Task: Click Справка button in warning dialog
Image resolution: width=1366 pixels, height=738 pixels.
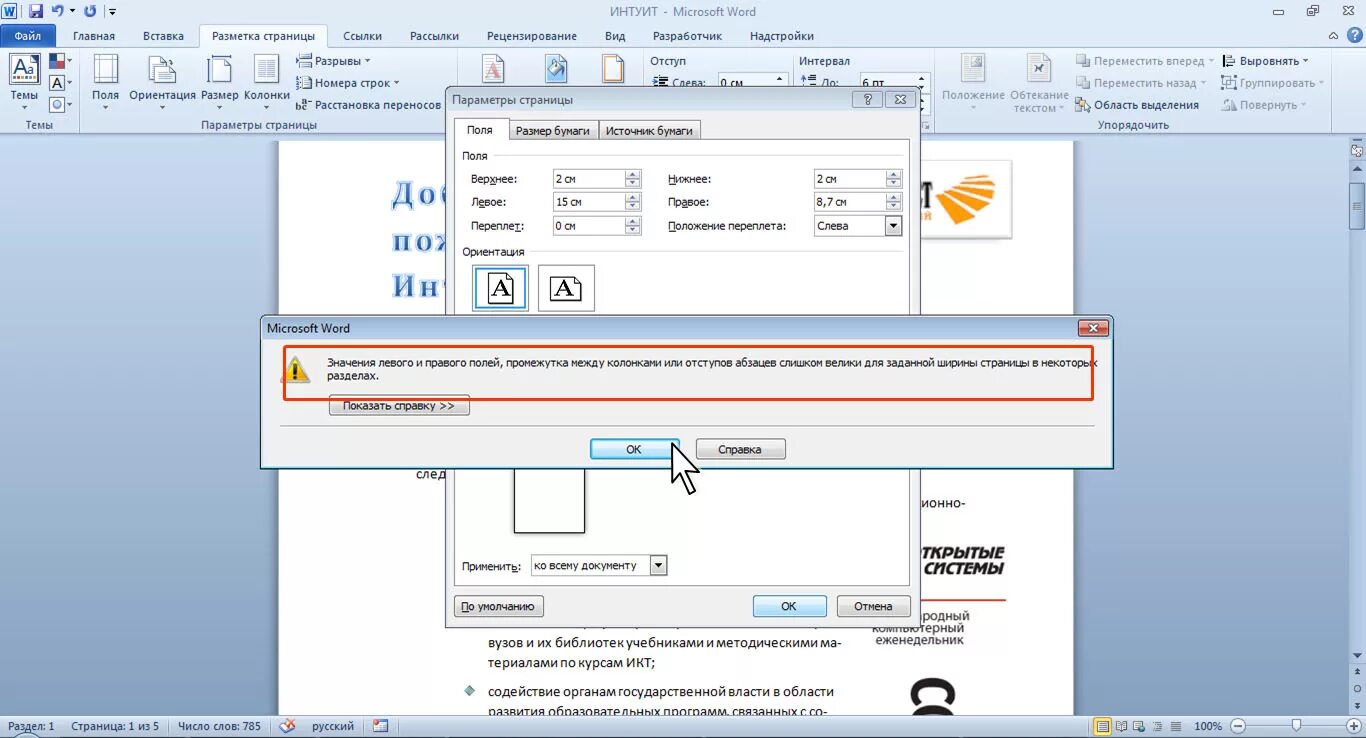Action: (740, 449)
